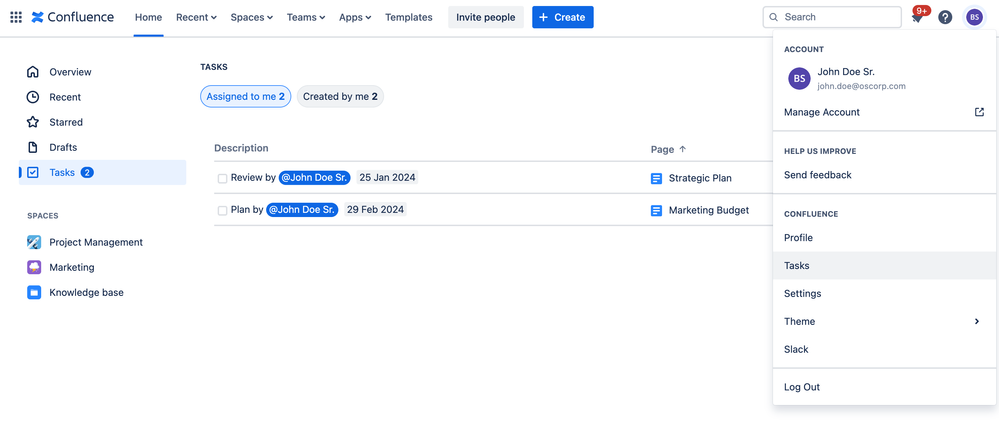Click the Drafts document icon in sidebar
The image size is (999, 425).
pyautogui.click(x=32, y=147)
